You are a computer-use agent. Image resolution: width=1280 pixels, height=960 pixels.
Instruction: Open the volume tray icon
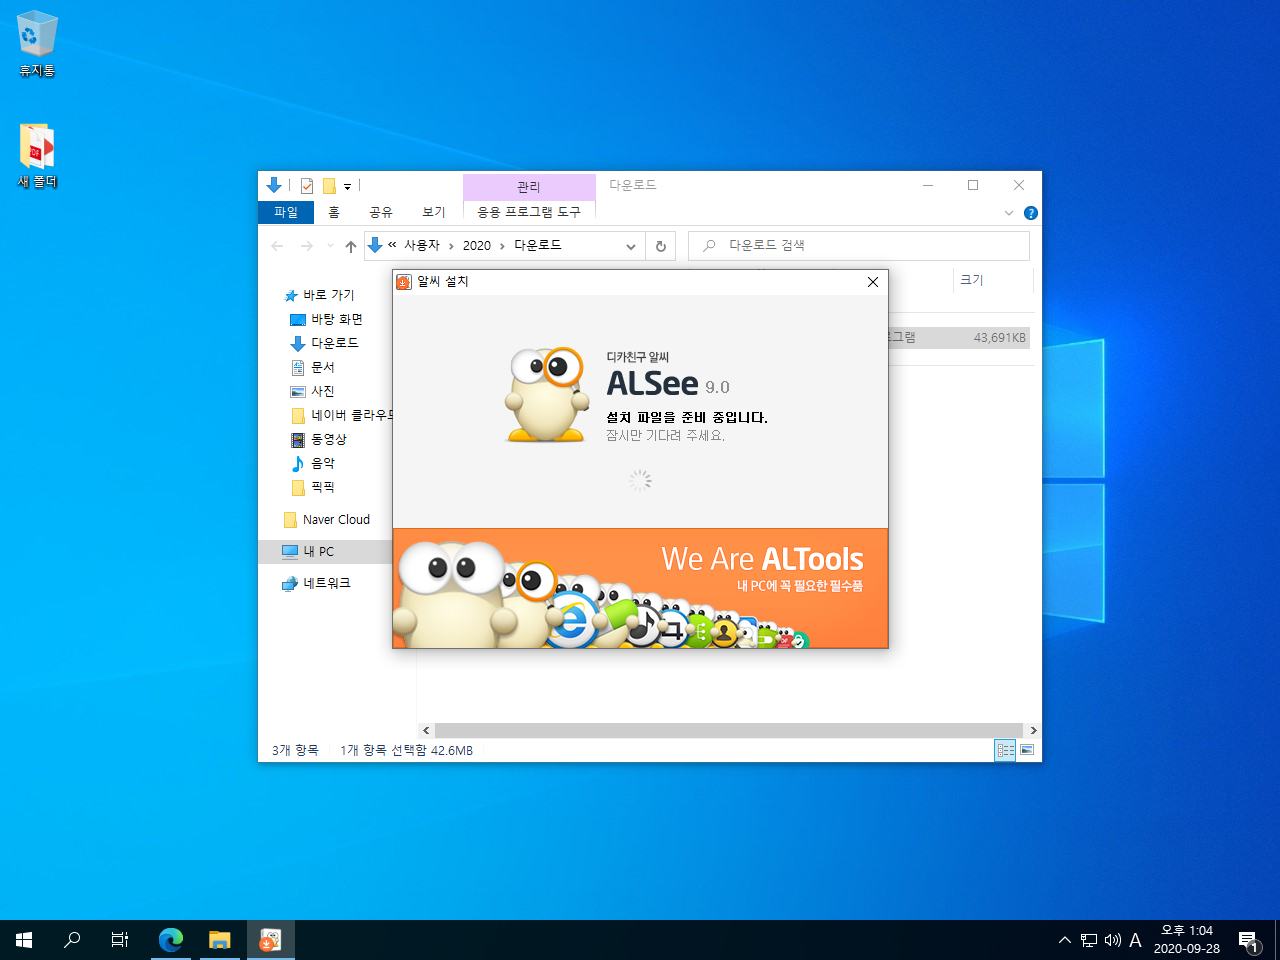[x=1113, y=940]
